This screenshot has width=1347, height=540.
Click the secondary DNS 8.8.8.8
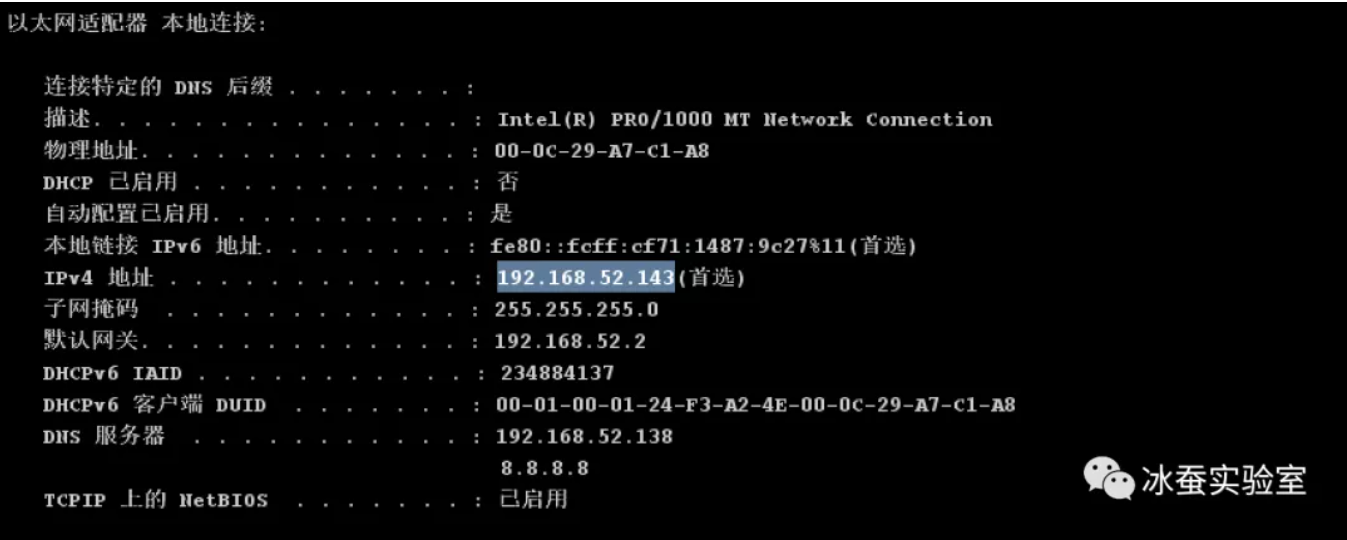[545, 468]
